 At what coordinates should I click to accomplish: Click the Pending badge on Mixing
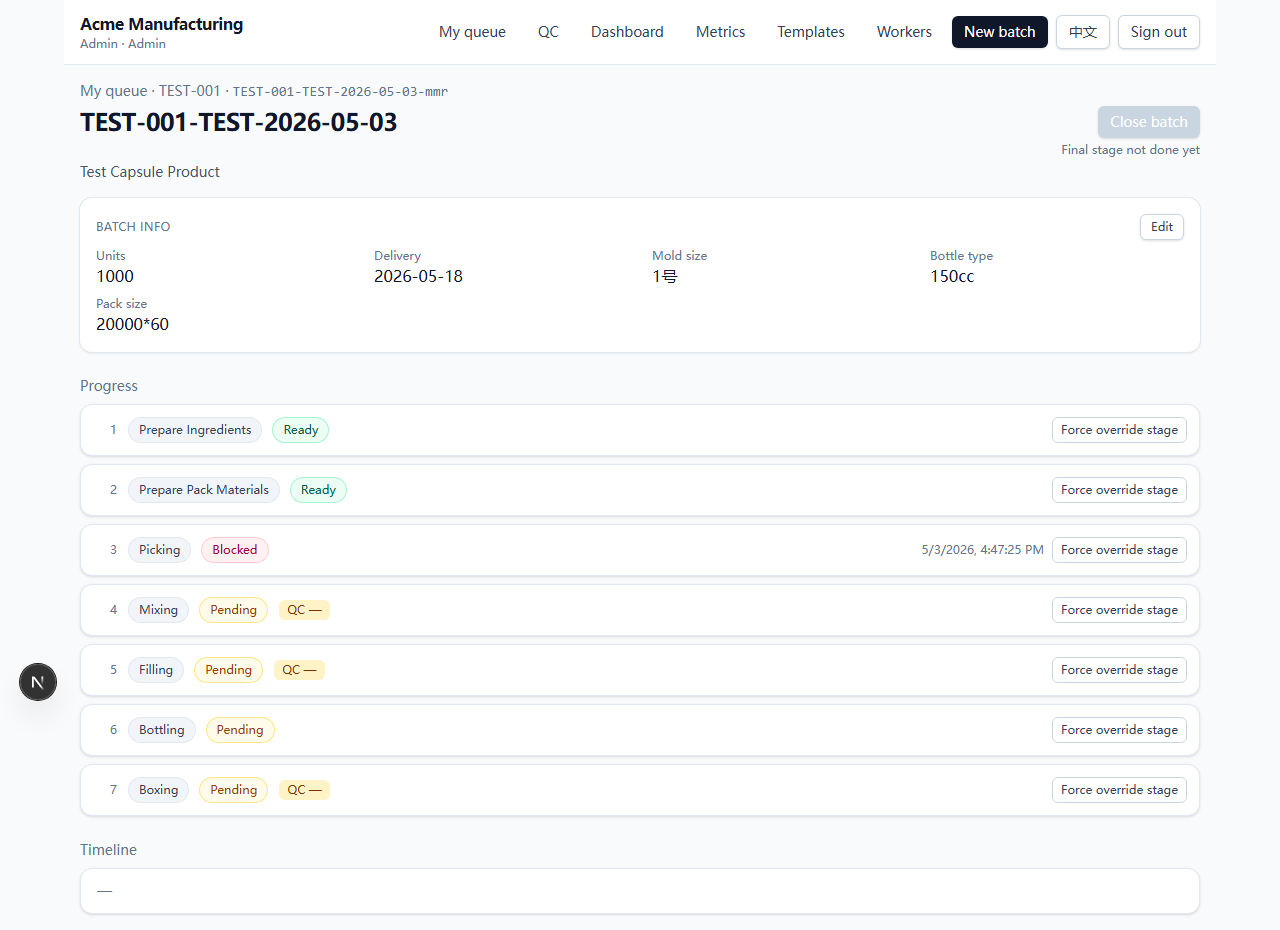[233, 610]
